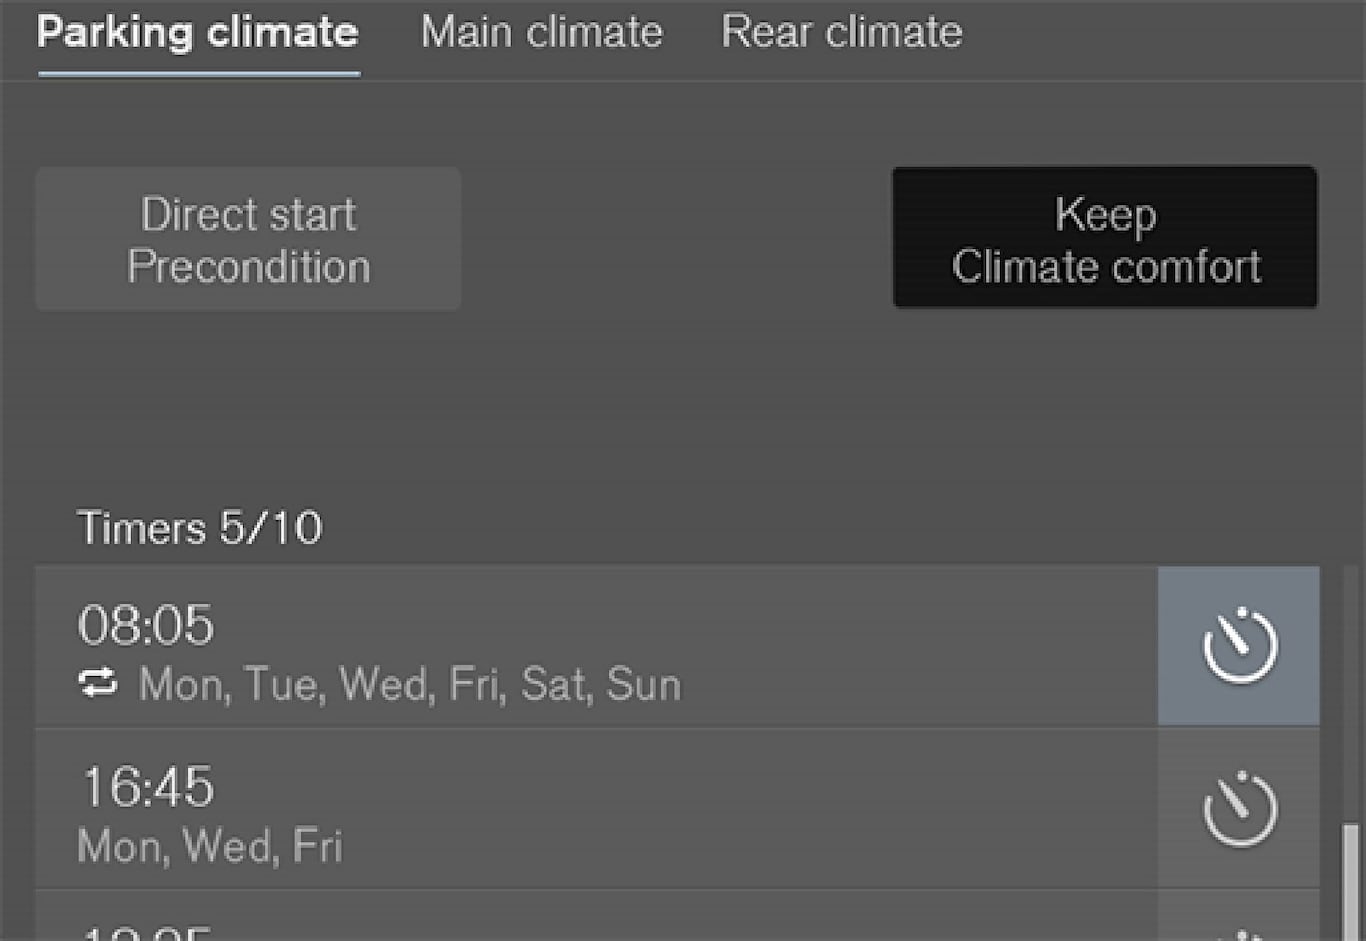
Task: Go to the Rear climate tab
Action: pos(842,33)
